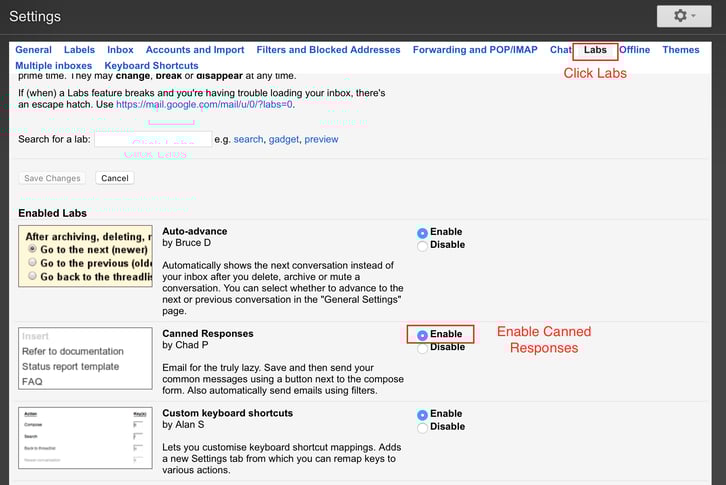This screenshot has height=485, width=726.
Task: Open the Themes tab
Action: point(681,50)
